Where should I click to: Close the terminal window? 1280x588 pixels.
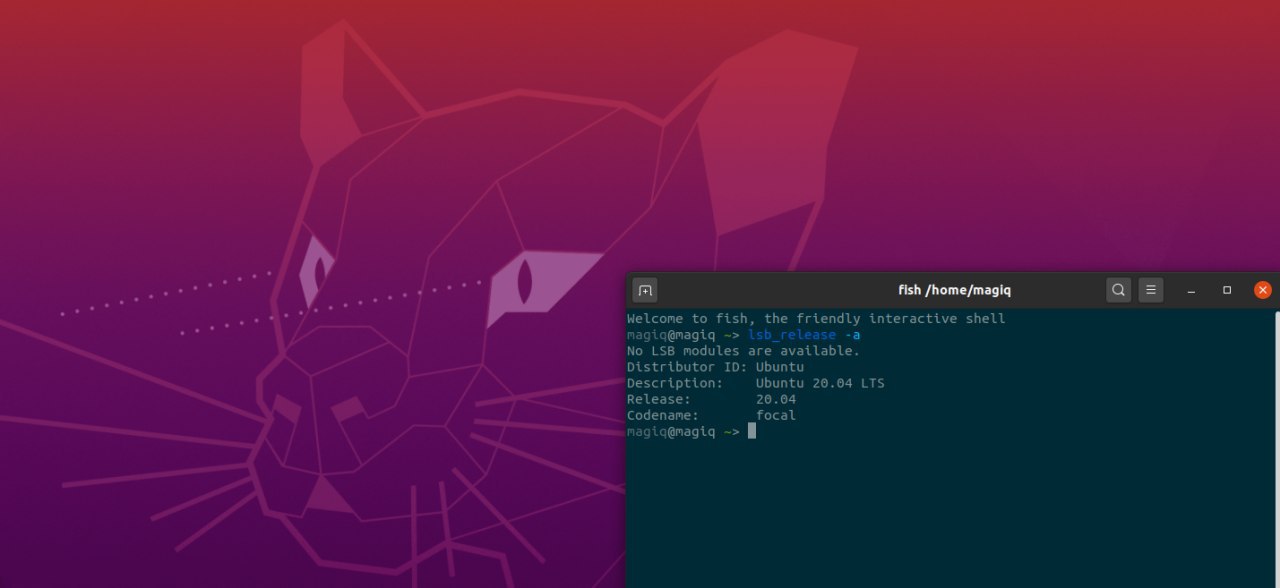click(x=1263, y=290)
